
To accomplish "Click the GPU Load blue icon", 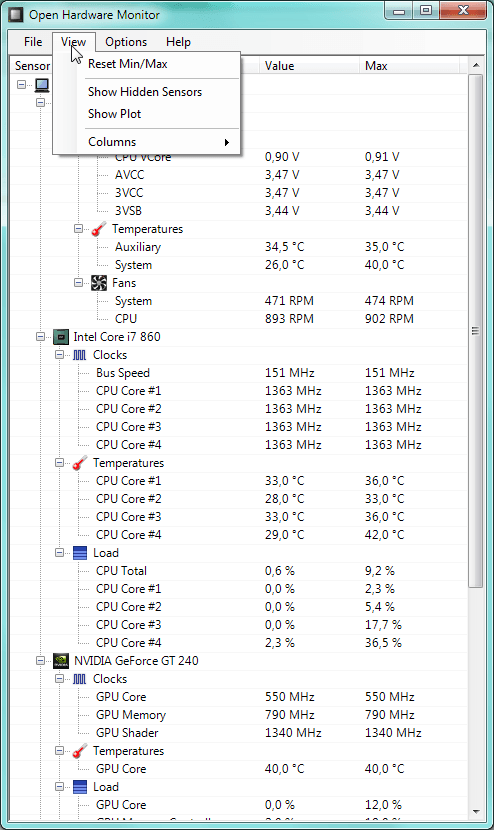I will (79, 787).
